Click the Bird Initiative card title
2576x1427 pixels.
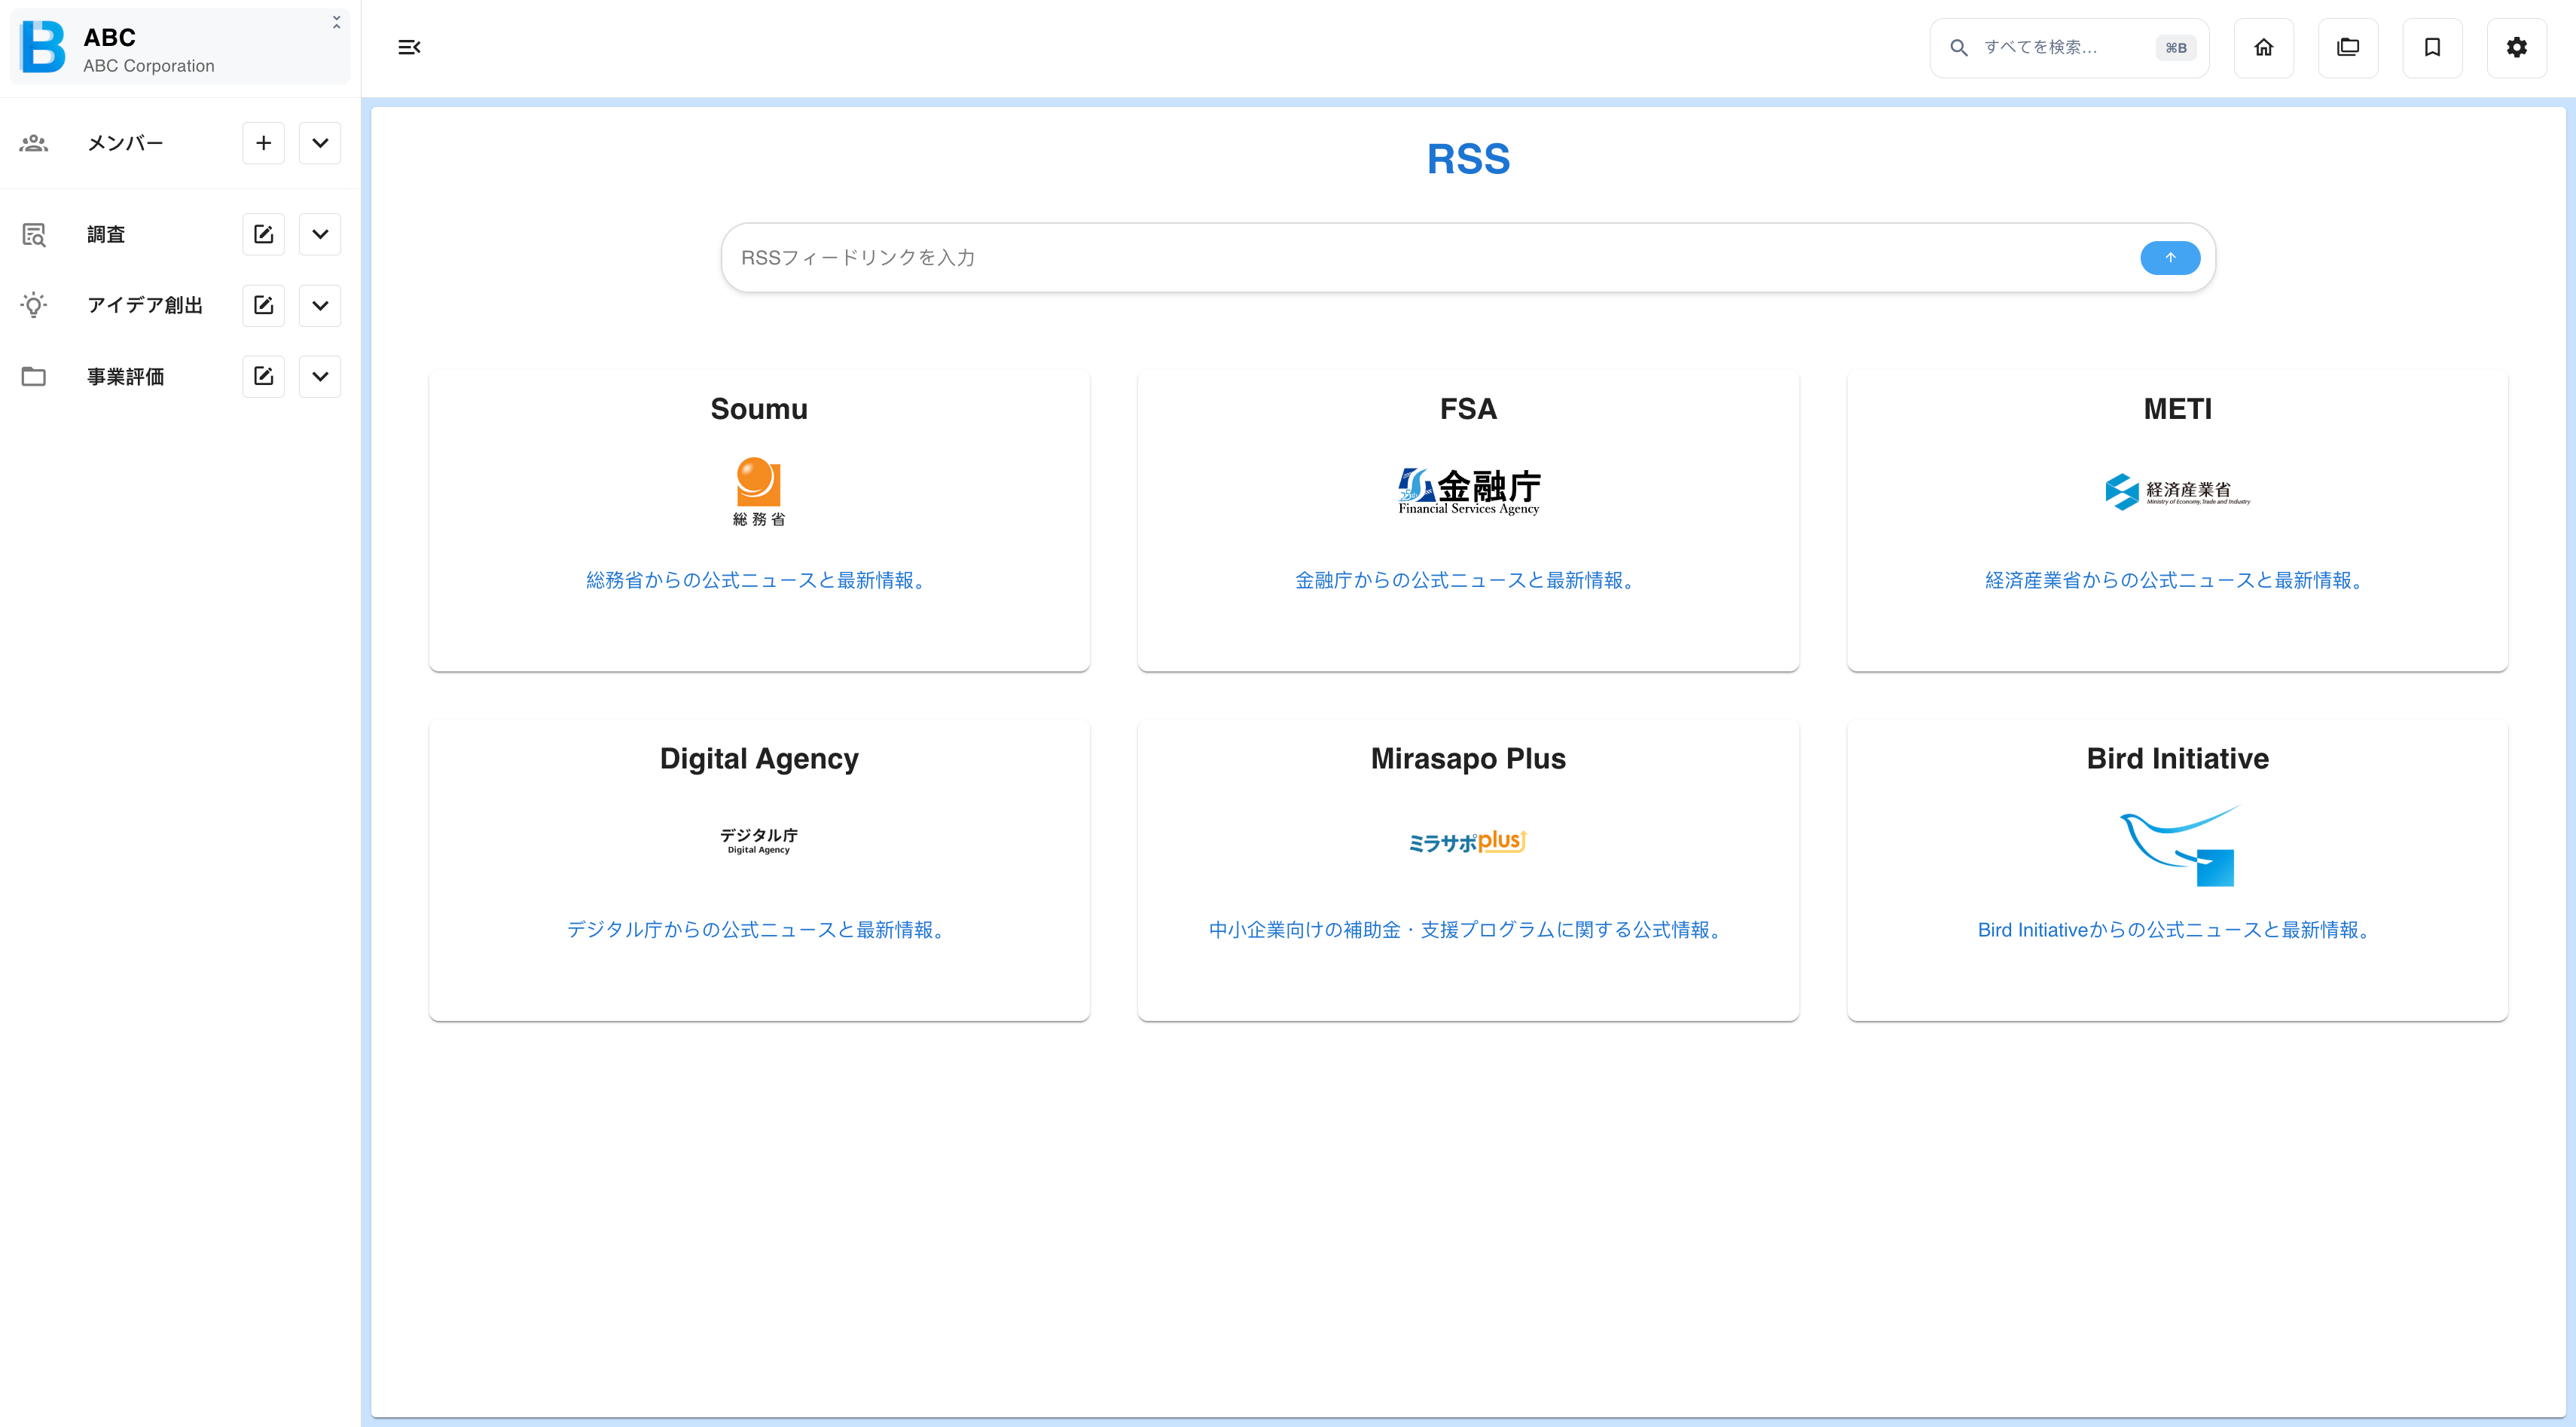(2177, 759)
